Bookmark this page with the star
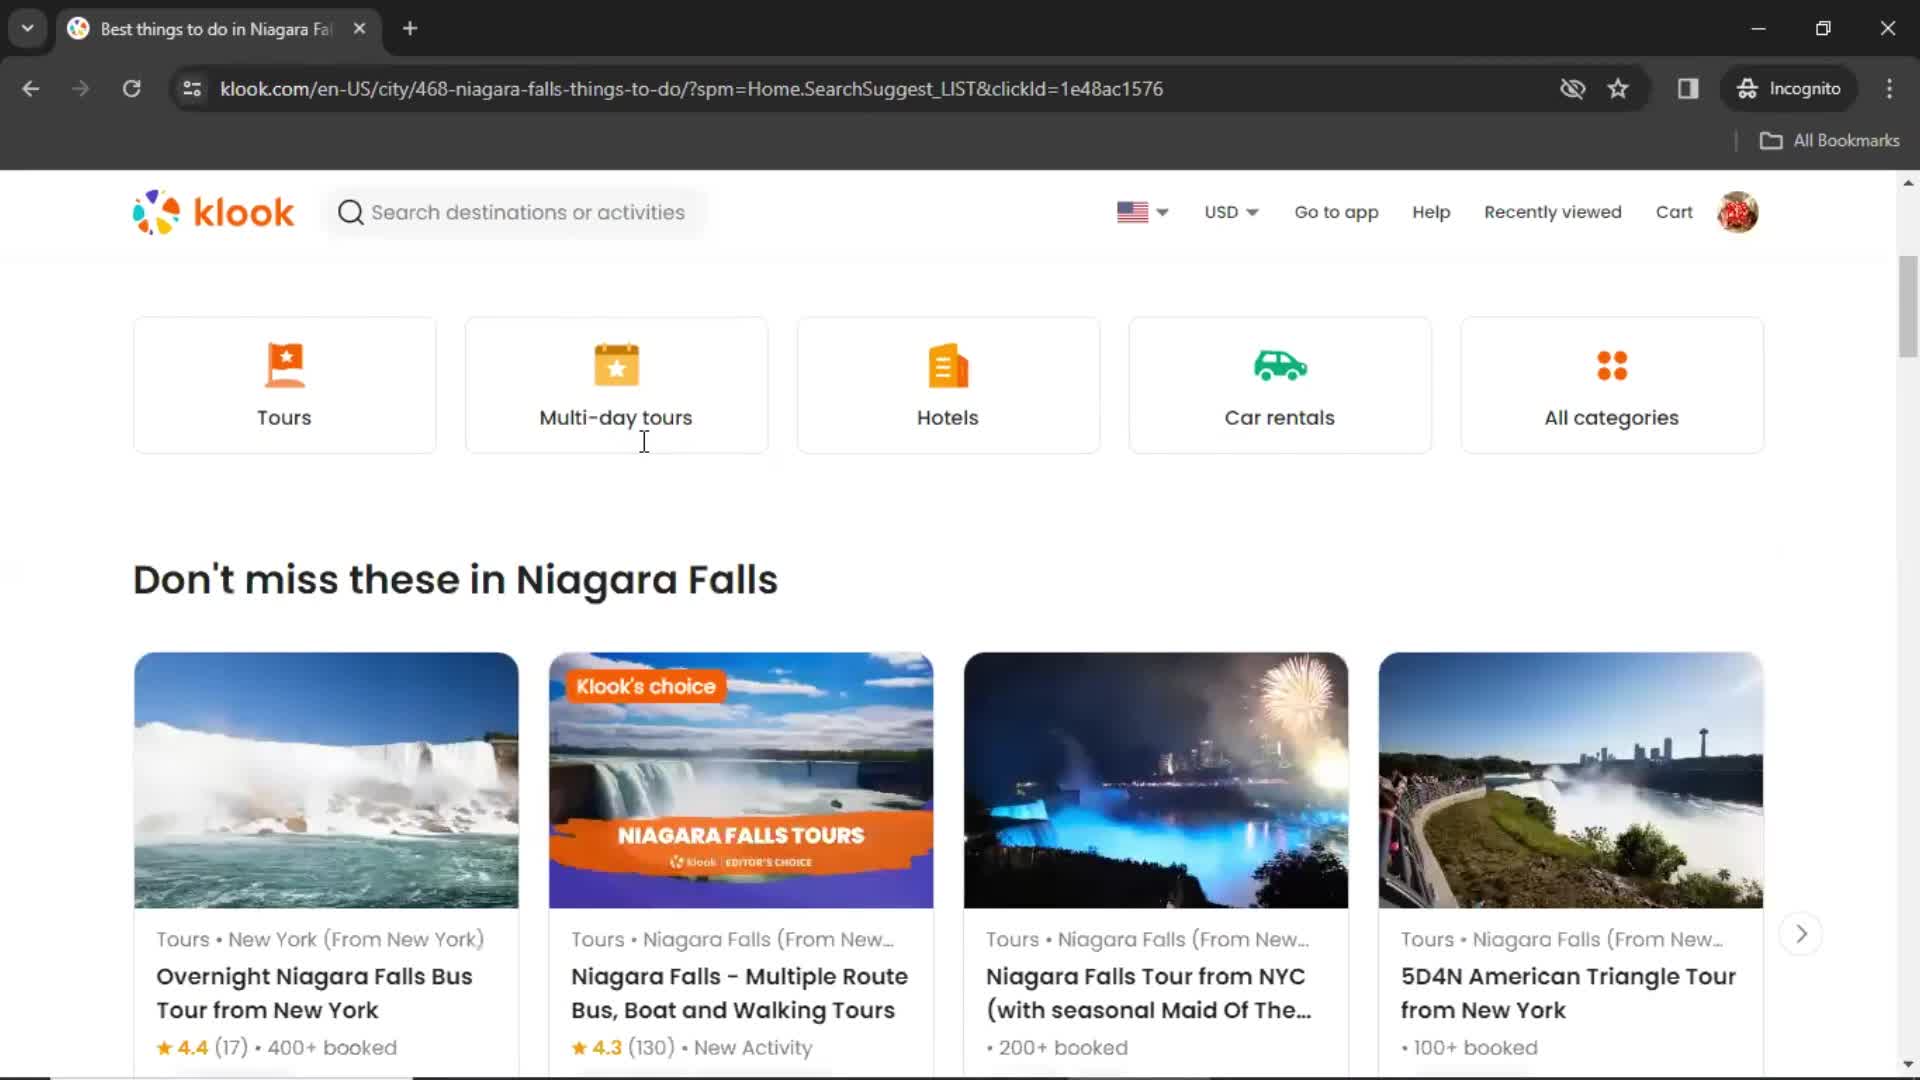This screenshot has height=1080, width=1920. [x=1618, y=88]
